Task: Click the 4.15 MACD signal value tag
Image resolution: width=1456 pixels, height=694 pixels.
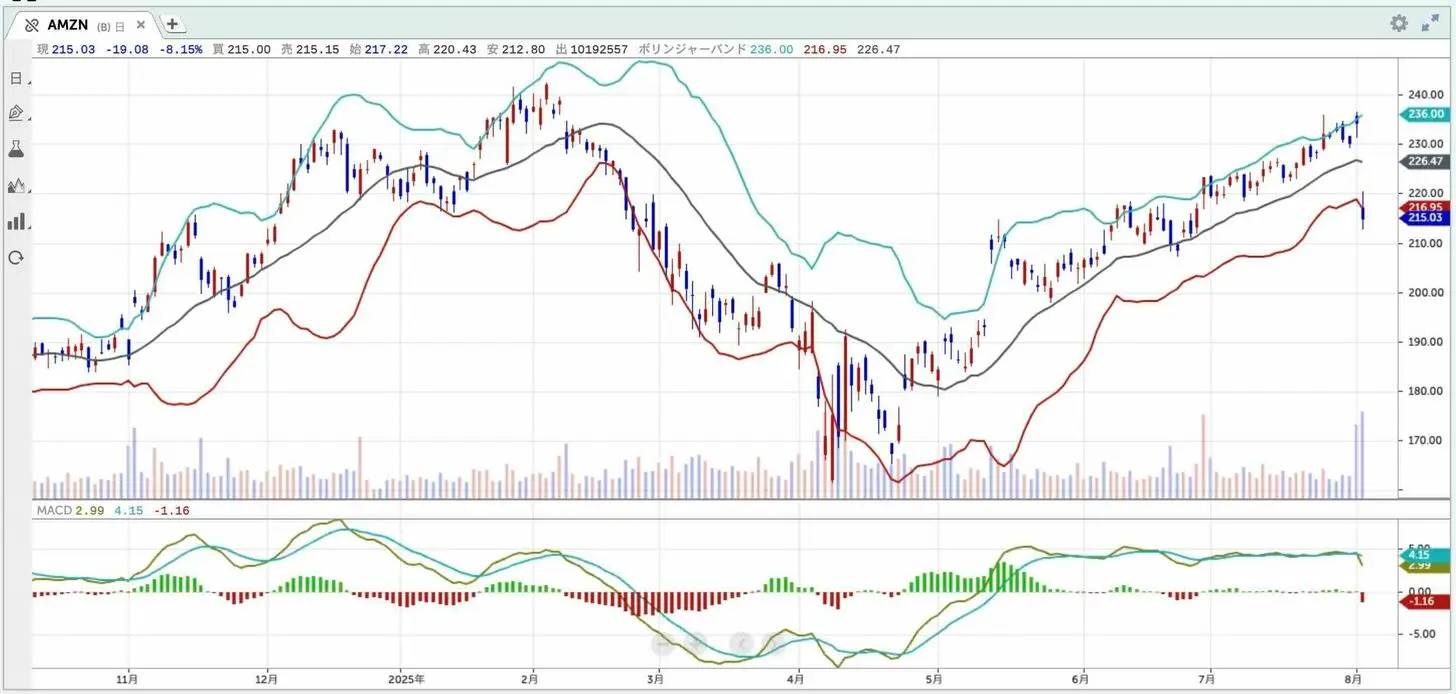Action: (x=1419, y=554)
